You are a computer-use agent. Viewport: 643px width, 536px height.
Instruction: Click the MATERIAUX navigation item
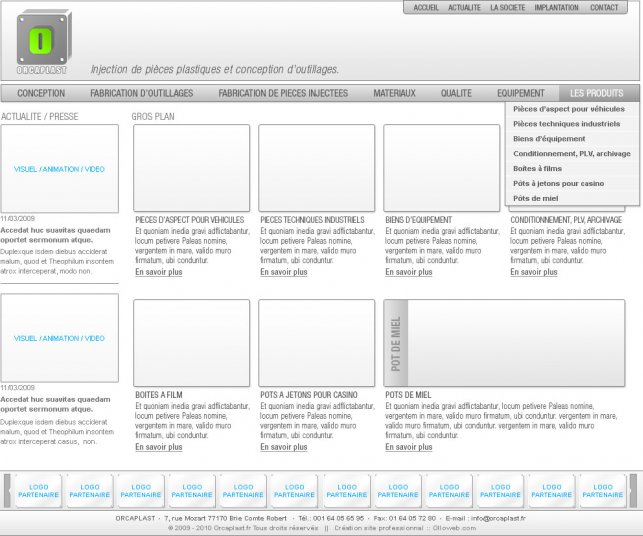[x=394, y=93]
